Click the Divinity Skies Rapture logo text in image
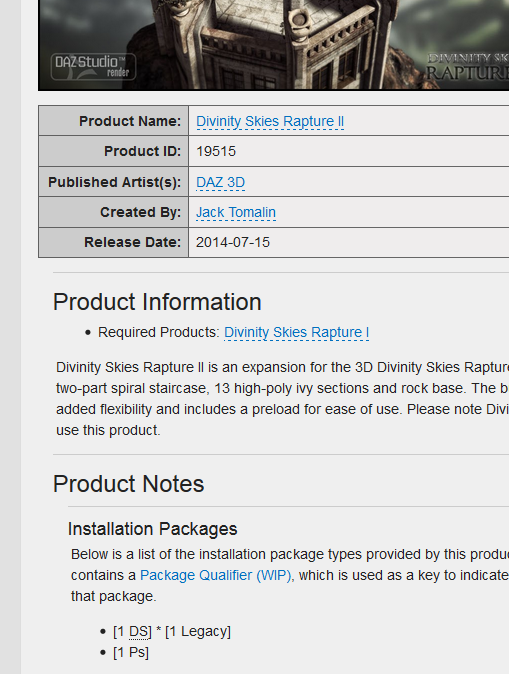The image size is (509, 674). click(468, 67)
